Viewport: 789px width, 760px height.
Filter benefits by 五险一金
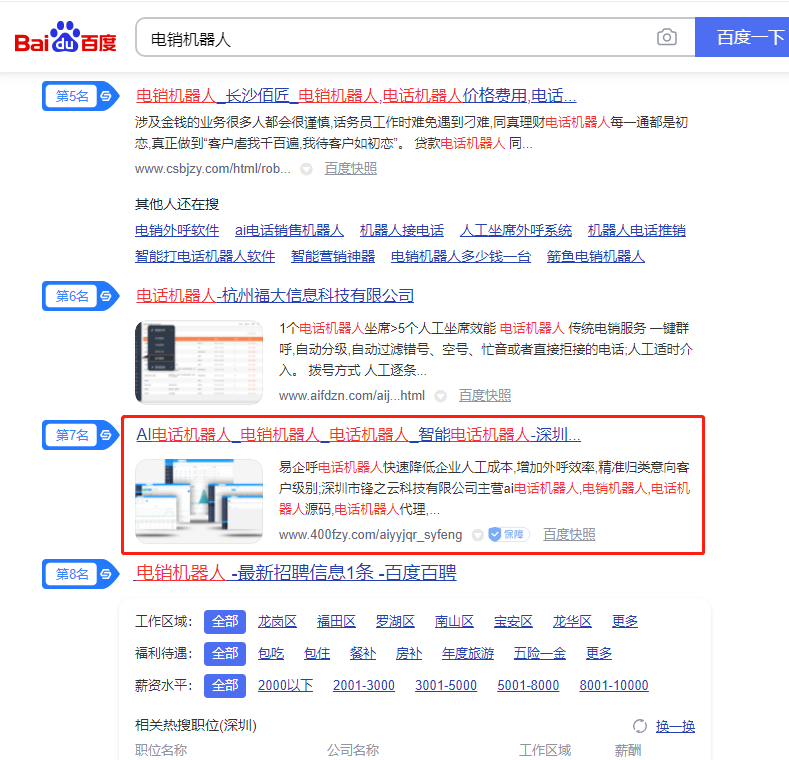[x=540, y=654]
